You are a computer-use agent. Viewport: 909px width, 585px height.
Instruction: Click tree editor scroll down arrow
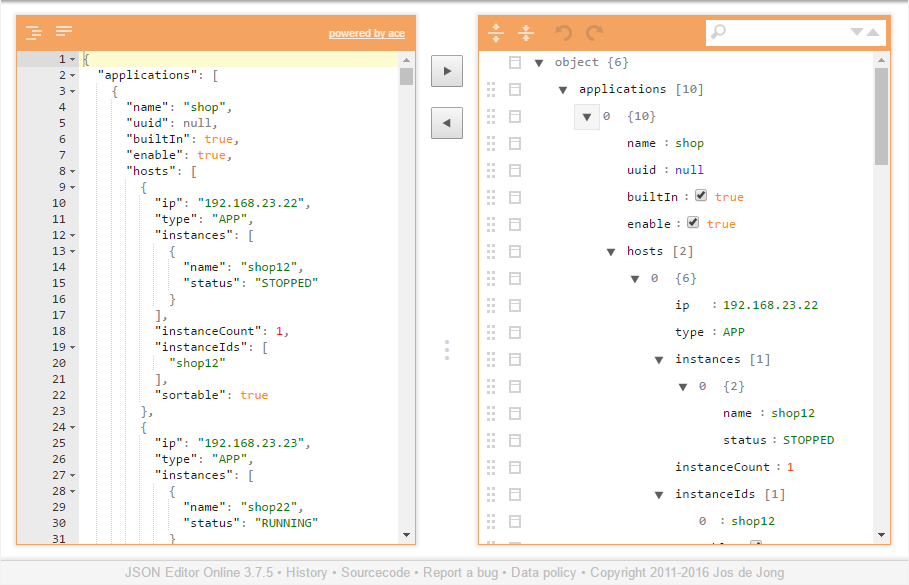881,535
